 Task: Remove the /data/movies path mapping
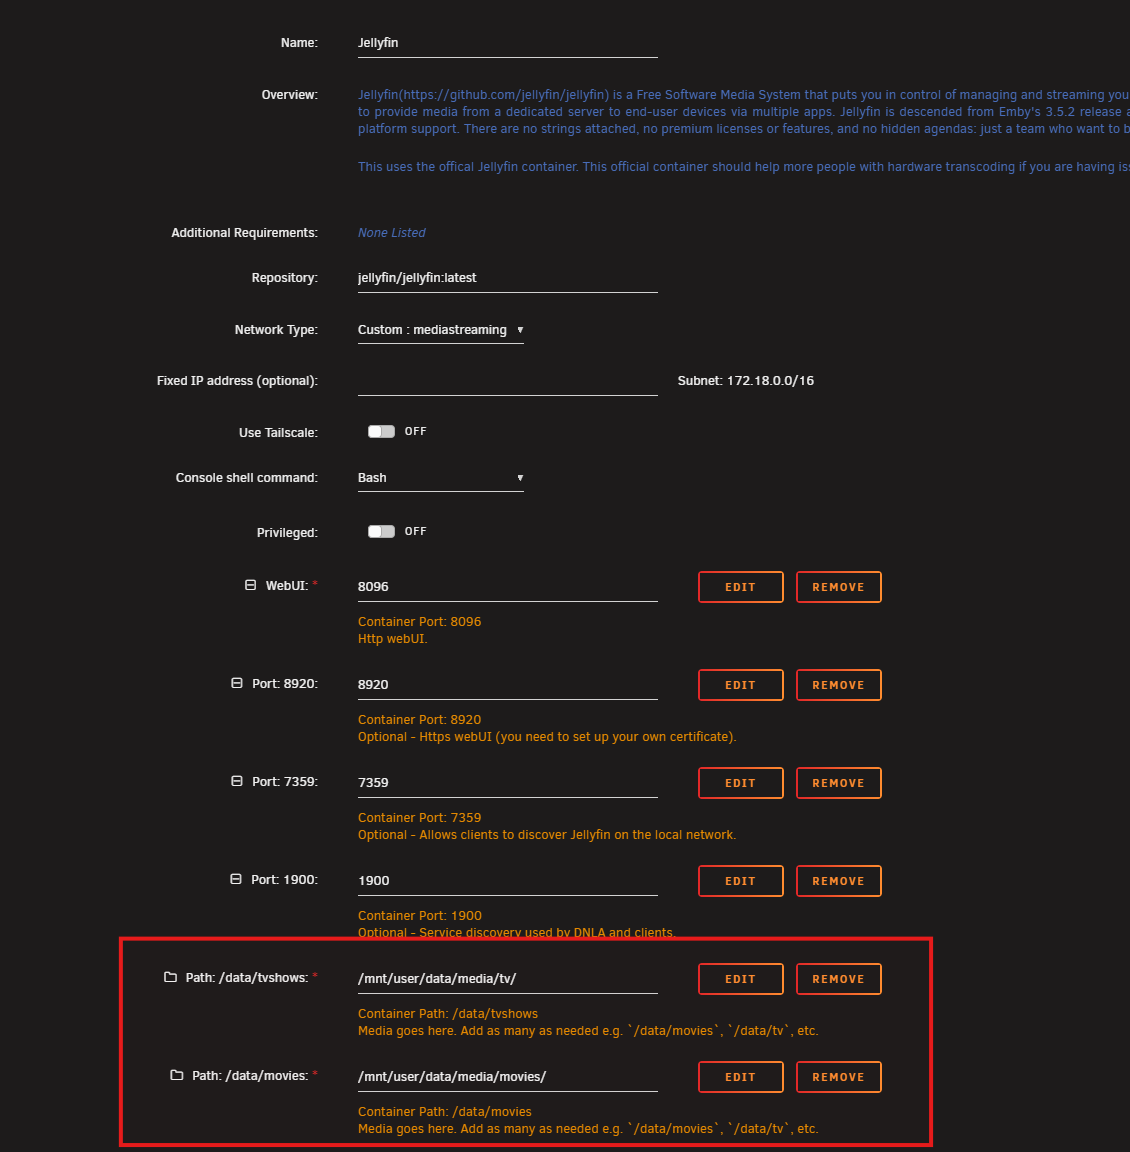838,1077
